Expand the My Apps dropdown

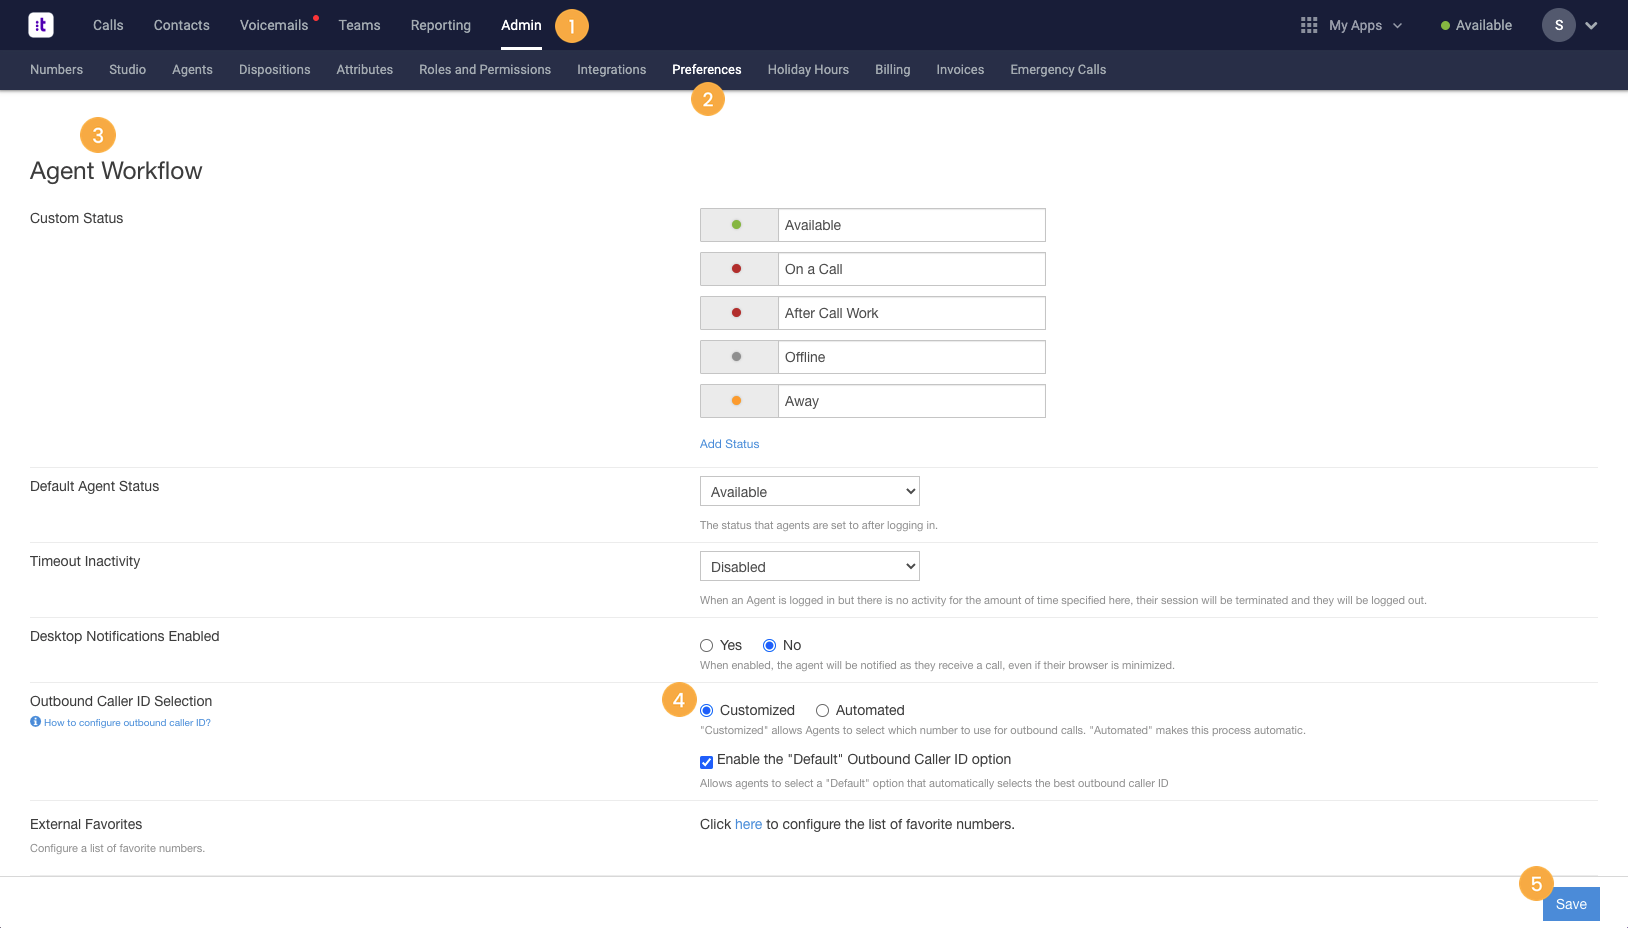pos(1397,26)
